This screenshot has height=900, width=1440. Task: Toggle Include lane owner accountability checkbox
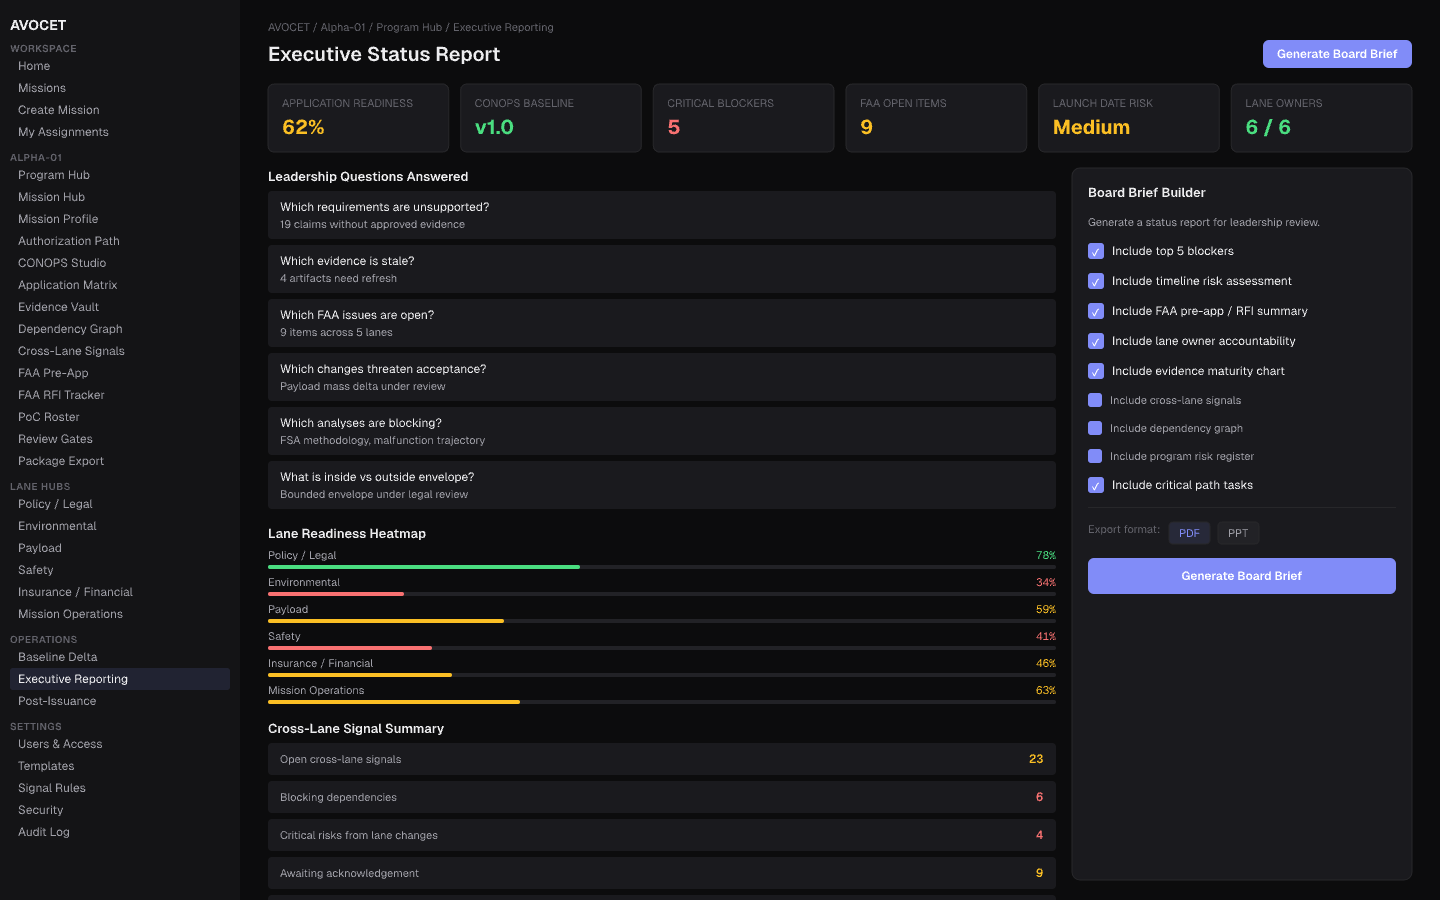tap(1096, 341)
